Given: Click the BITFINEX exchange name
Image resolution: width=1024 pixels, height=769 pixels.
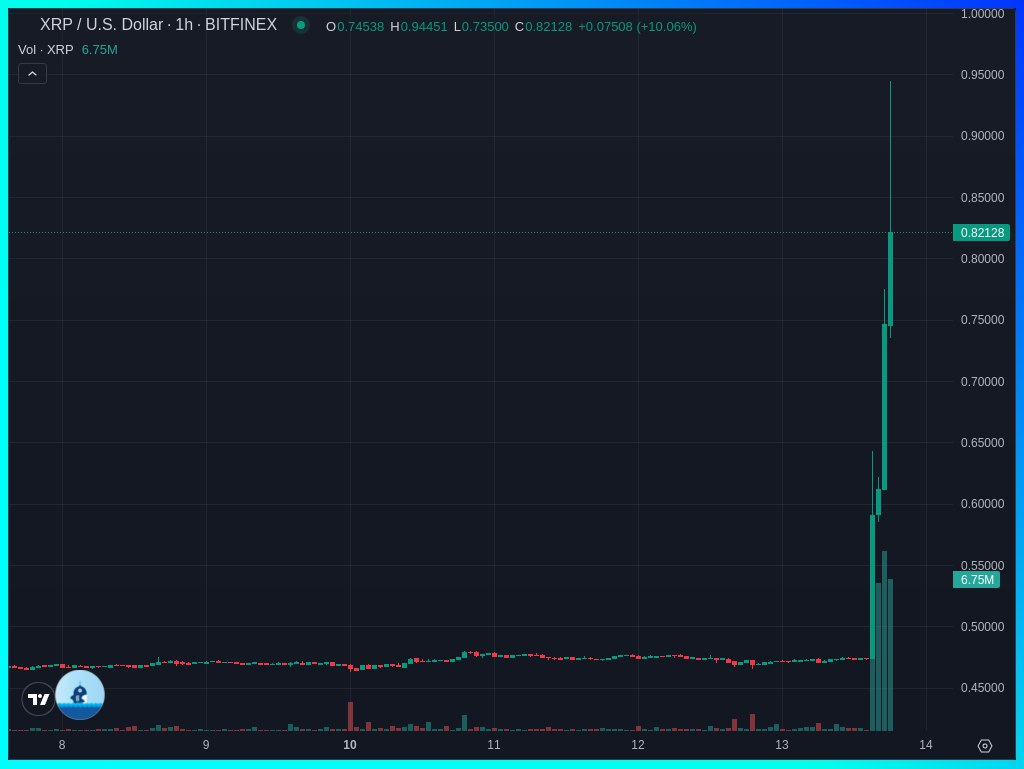Looking at the screenshot, I should pyautogui.click(x=240, y=25).
